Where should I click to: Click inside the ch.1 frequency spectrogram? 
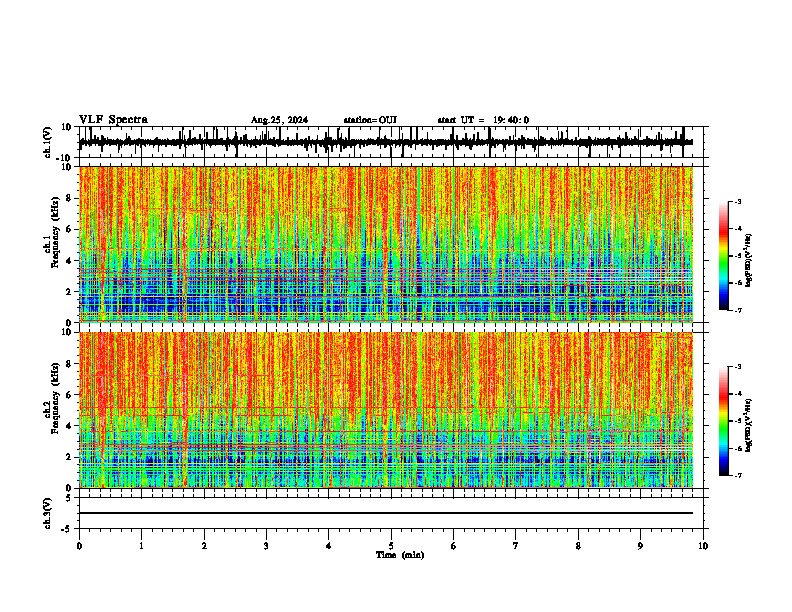click(386, 244)
